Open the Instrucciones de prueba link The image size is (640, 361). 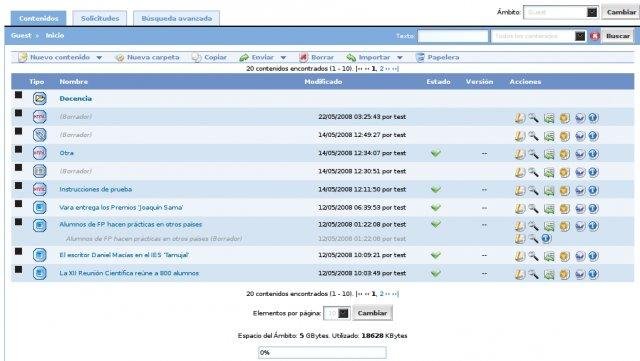pyautogui.click(x=96, y=189)
